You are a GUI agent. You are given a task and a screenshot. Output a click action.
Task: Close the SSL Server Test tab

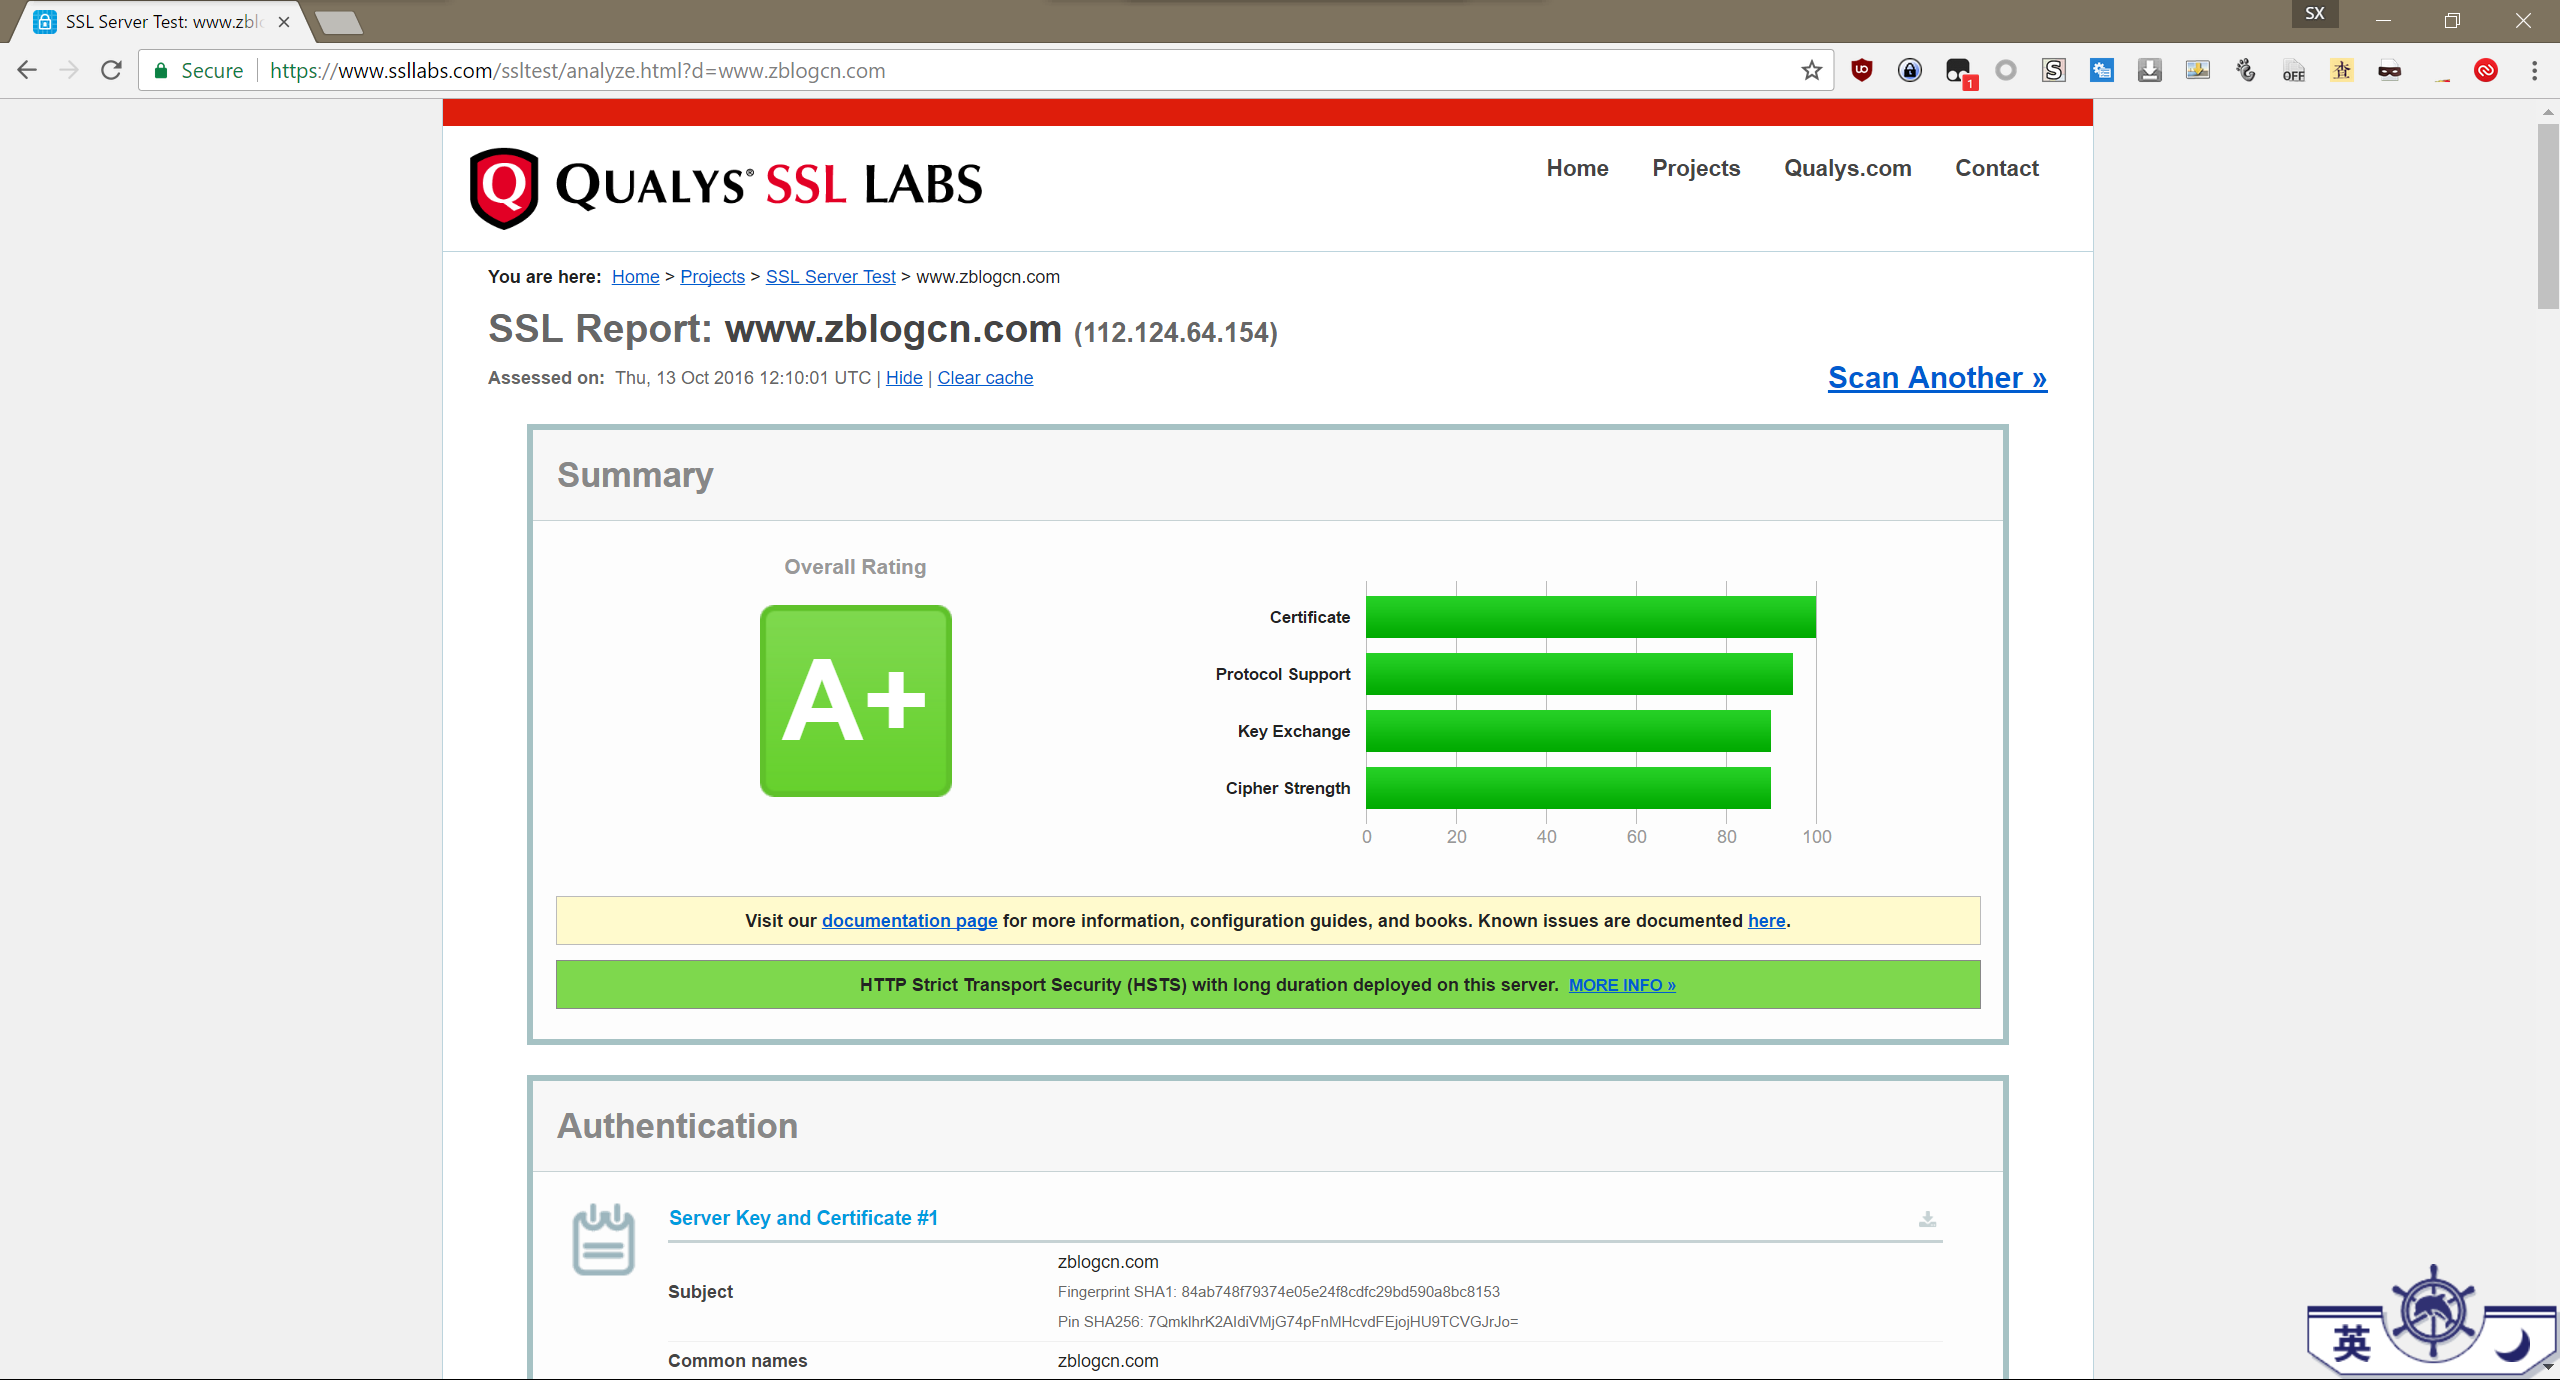click(x=284, y=22)
